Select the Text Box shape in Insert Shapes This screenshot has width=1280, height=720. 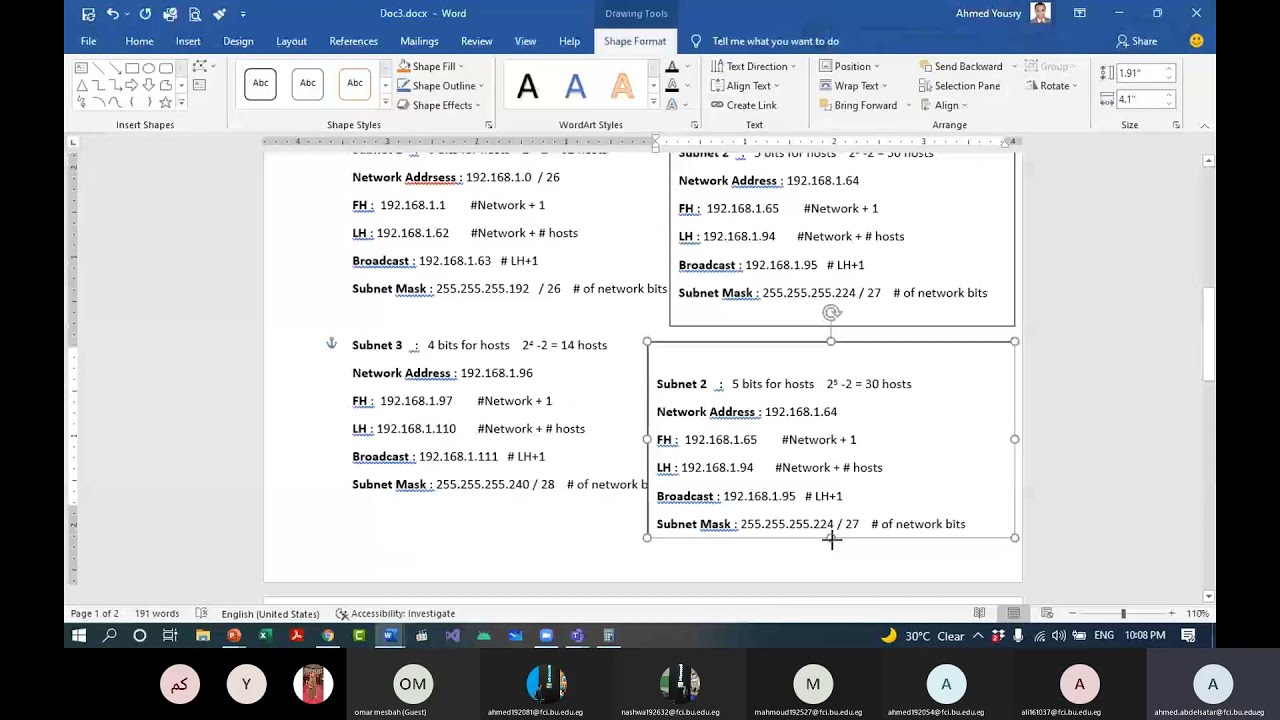tap(82, 68)
